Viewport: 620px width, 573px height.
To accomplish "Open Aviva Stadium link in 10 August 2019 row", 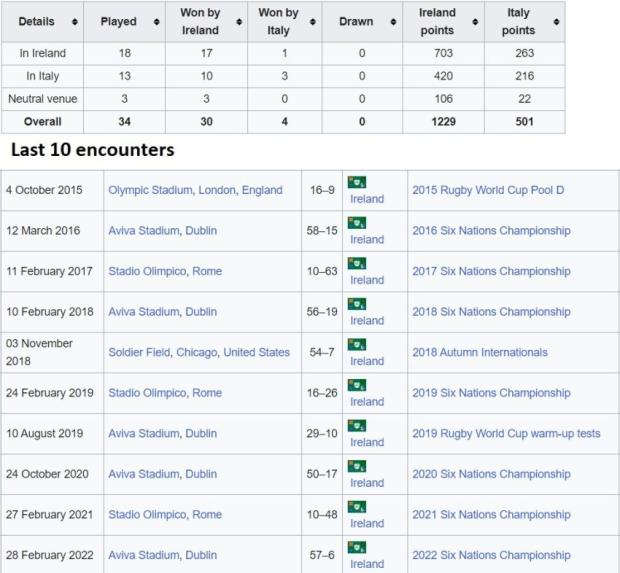I will coord(144,433).
